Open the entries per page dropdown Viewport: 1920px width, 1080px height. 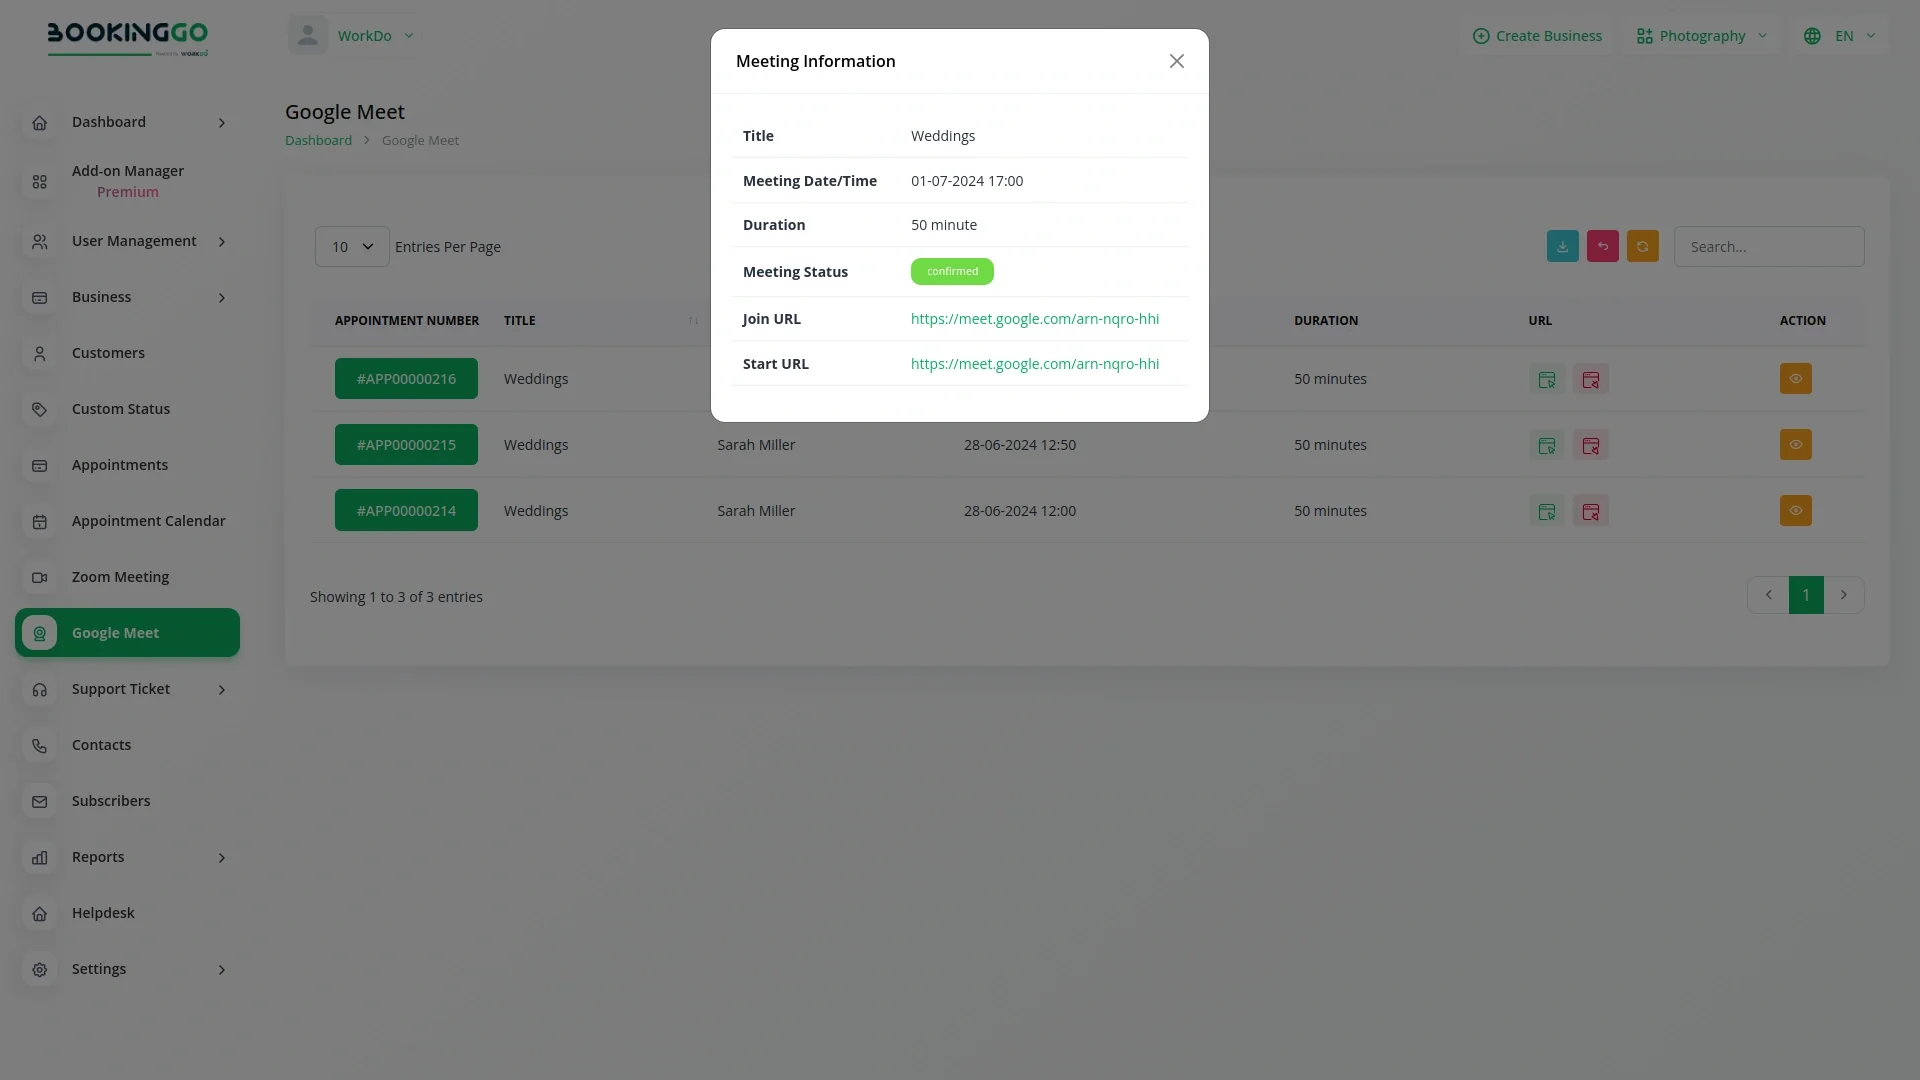click(x=352, y=247)
